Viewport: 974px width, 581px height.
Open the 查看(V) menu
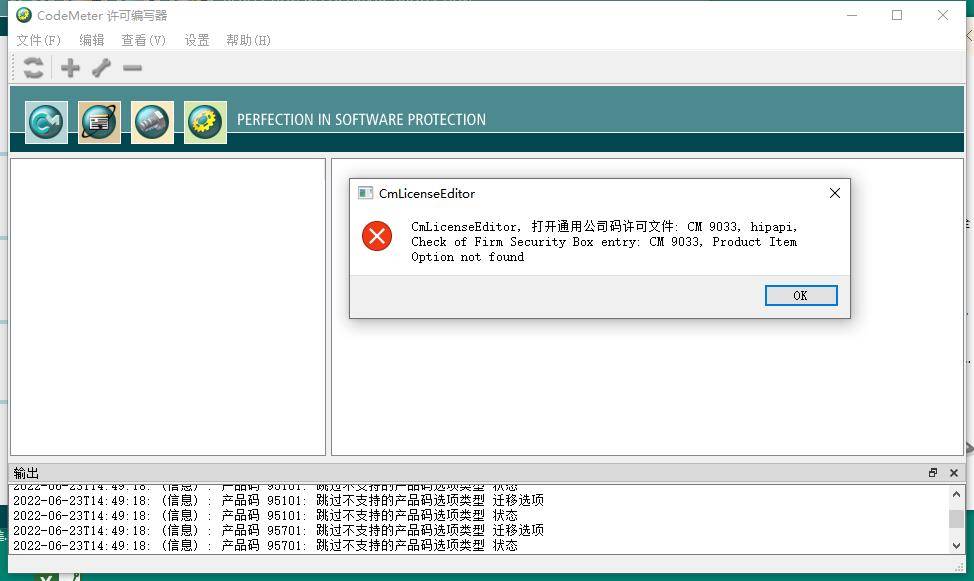pyautogui.click(x=143, y=40)
